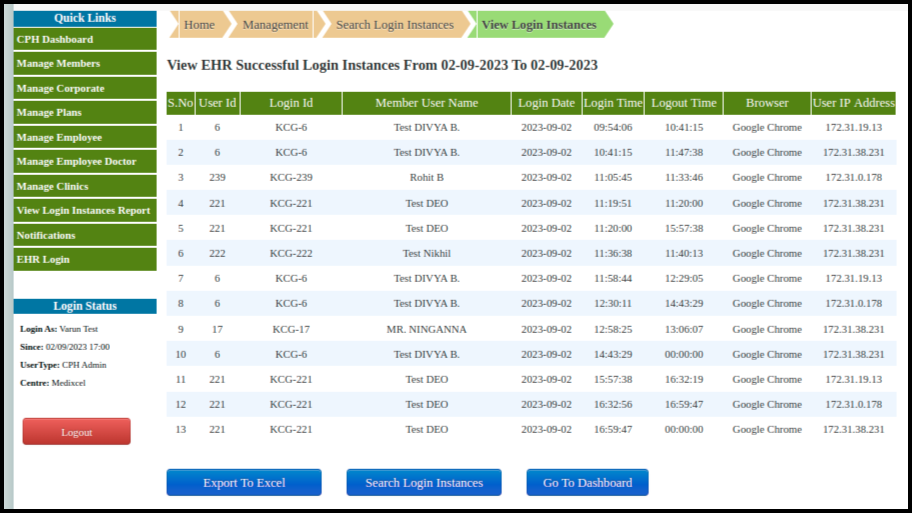The height and width of the screenshot is (513, 912).
Task: Click View Login Instances breadcrumb
Action: click(539, 25)
